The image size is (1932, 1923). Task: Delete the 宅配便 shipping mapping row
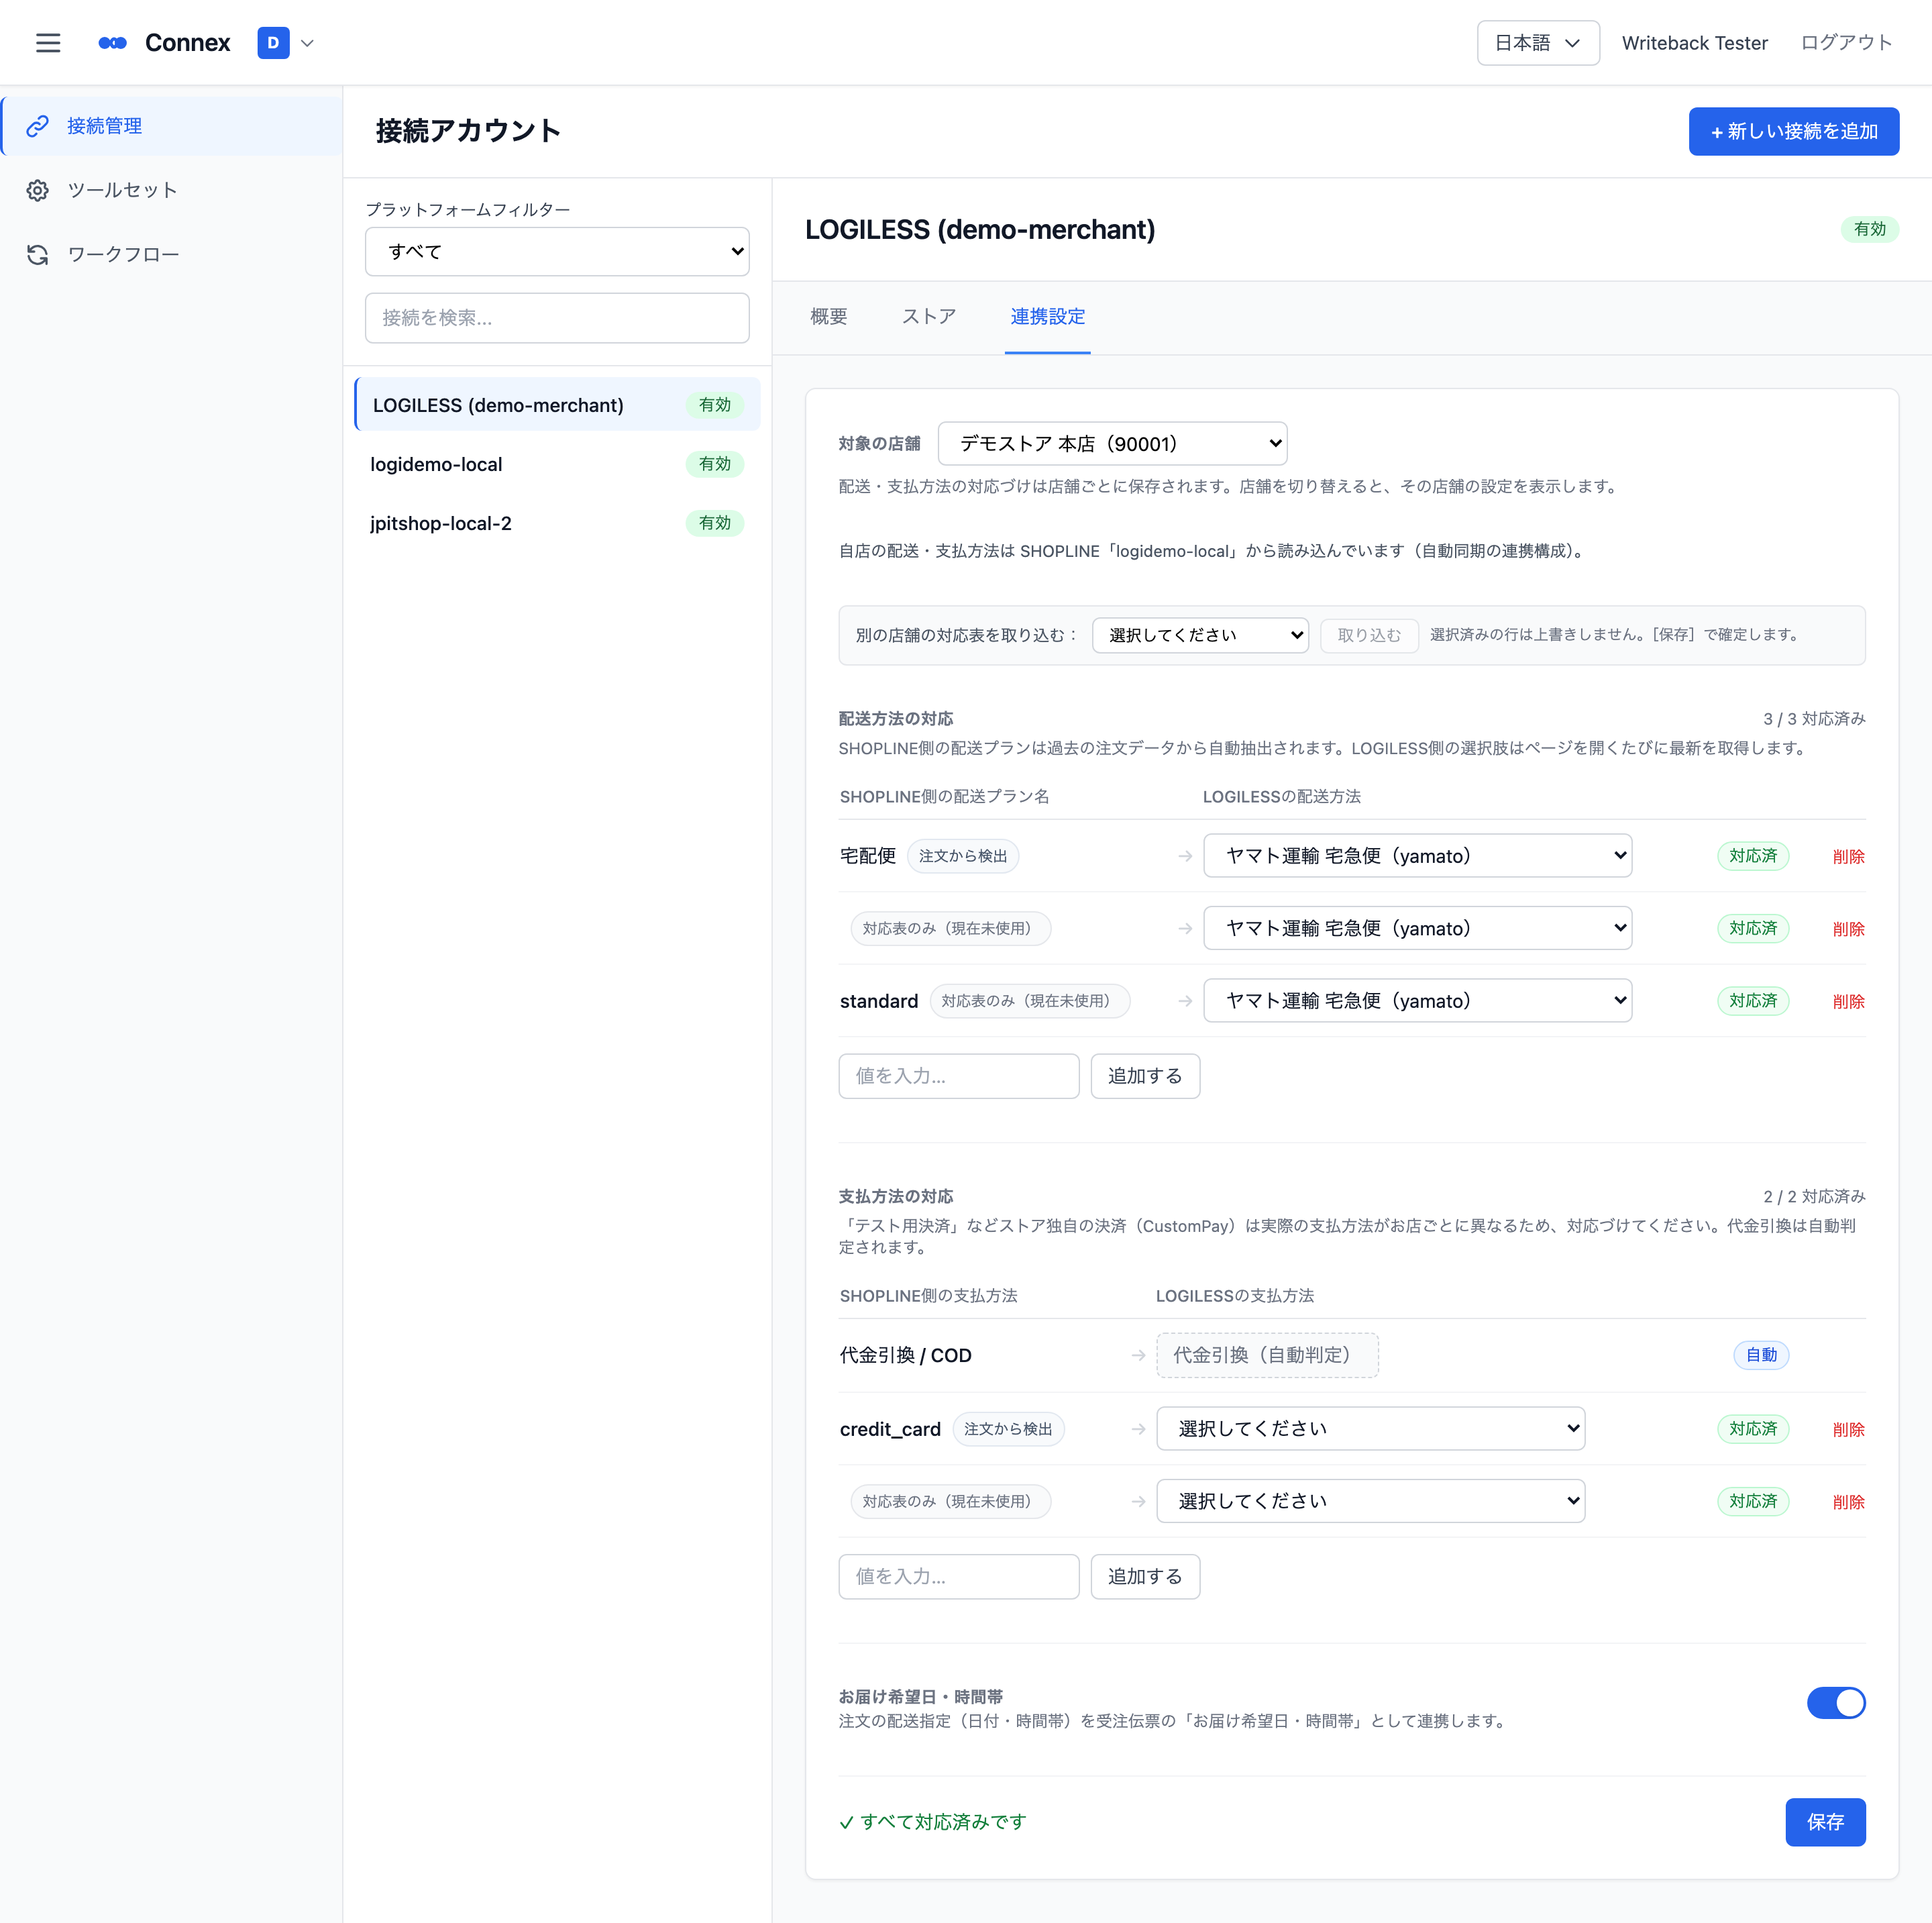tap(1848, 856)
